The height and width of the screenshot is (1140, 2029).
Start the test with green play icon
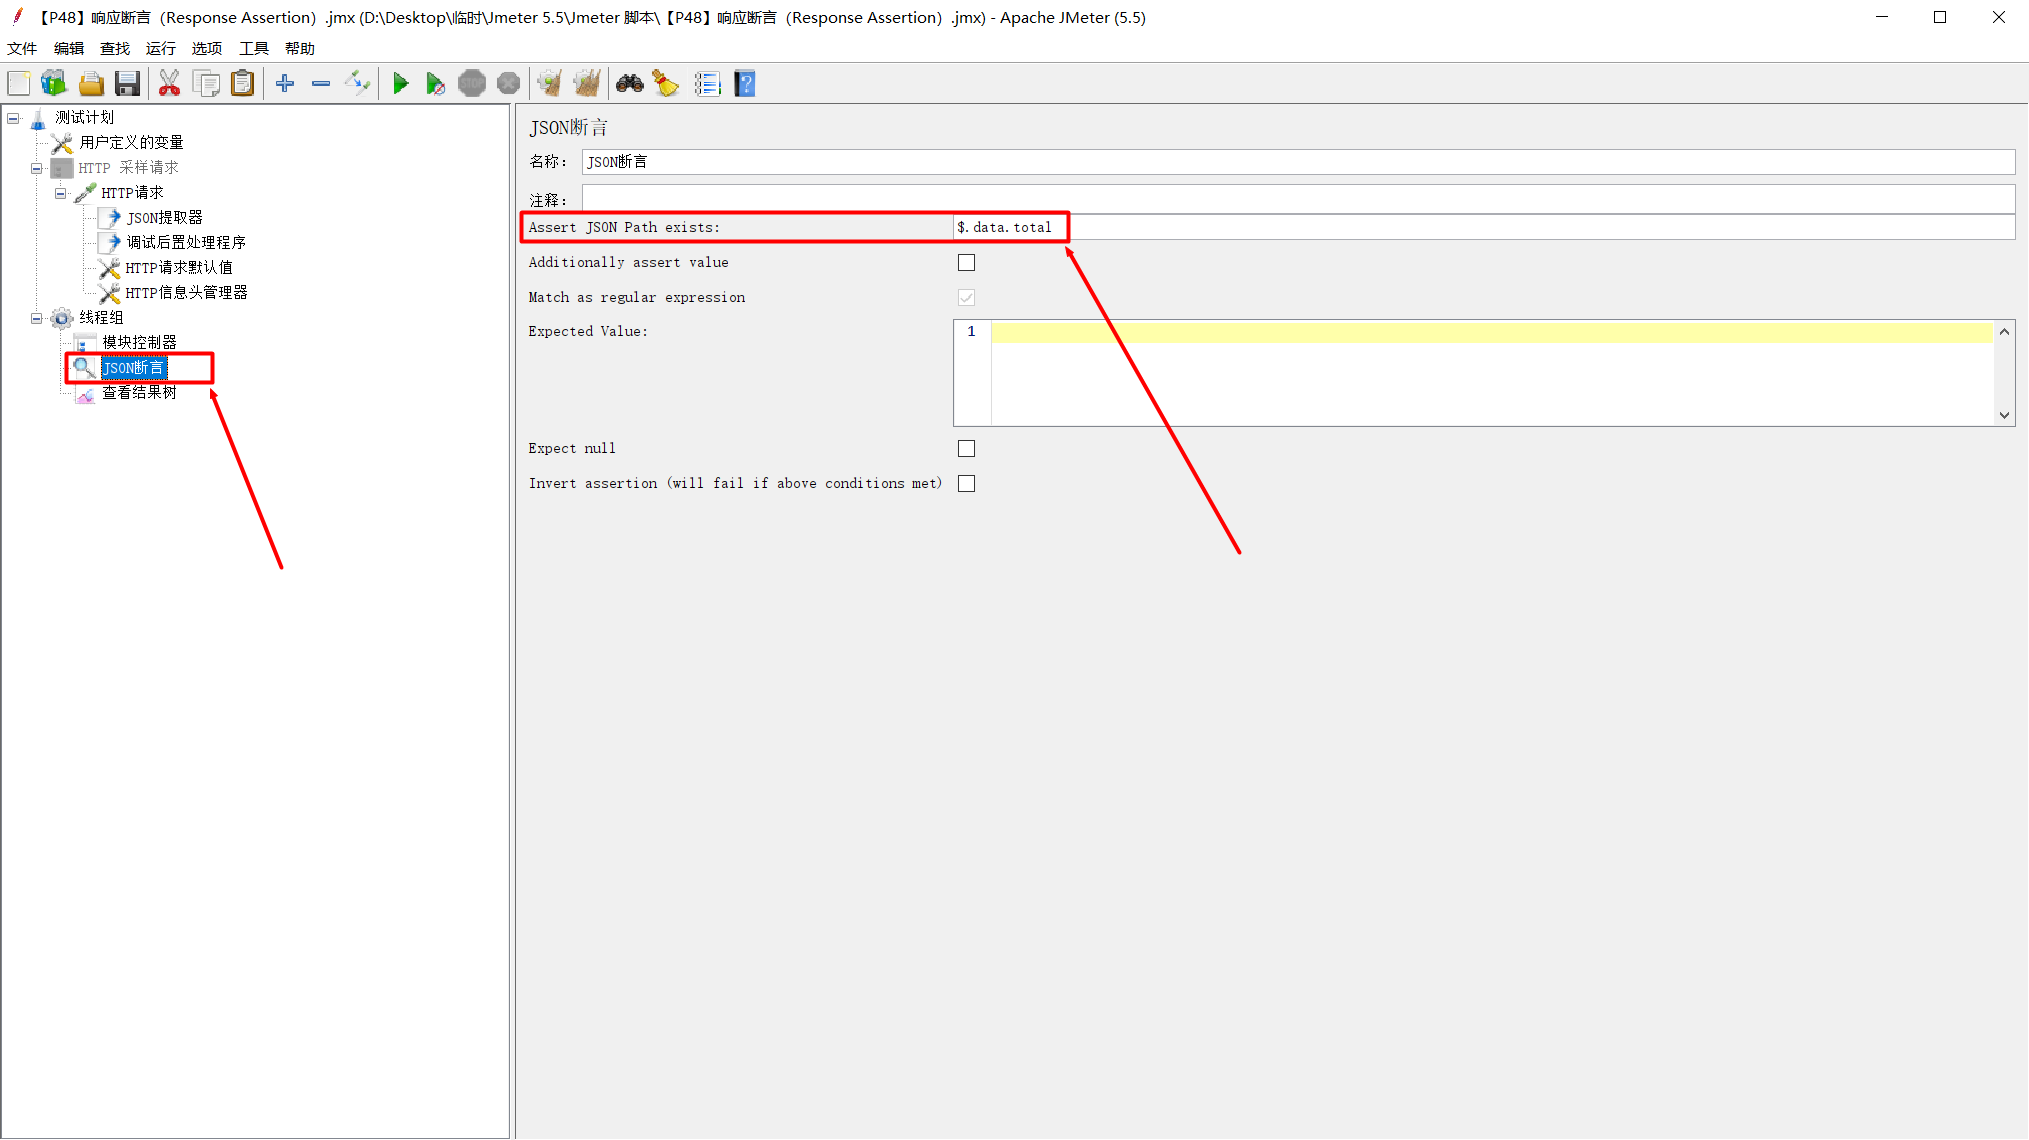pos(400,84)
